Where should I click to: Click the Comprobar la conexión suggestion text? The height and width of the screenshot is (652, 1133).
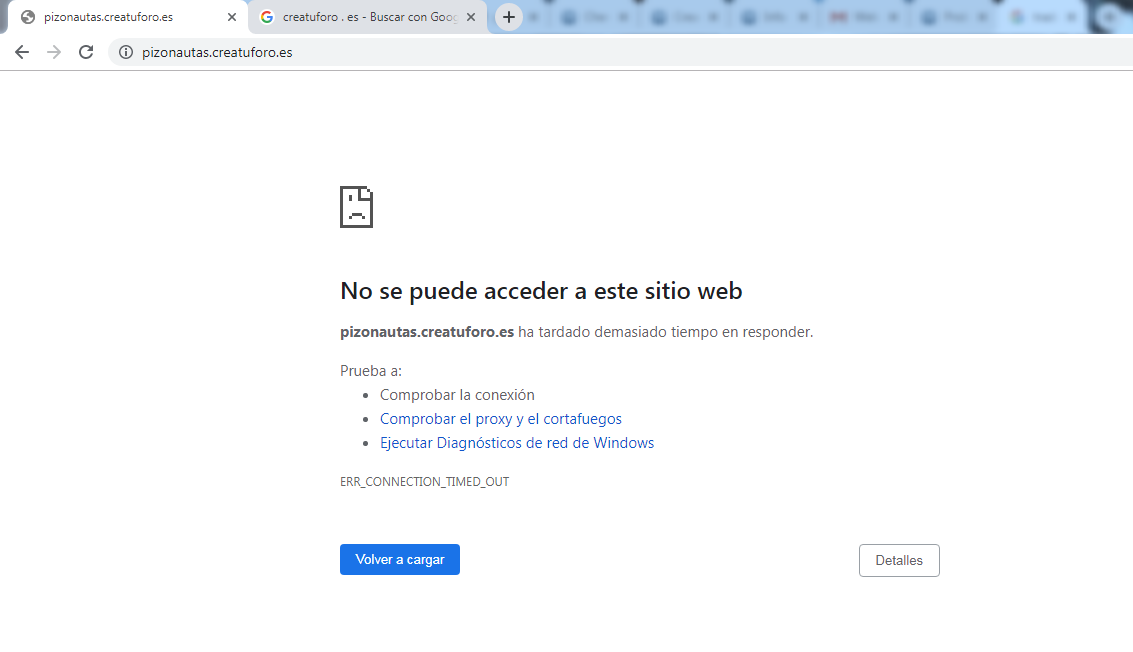457,395
